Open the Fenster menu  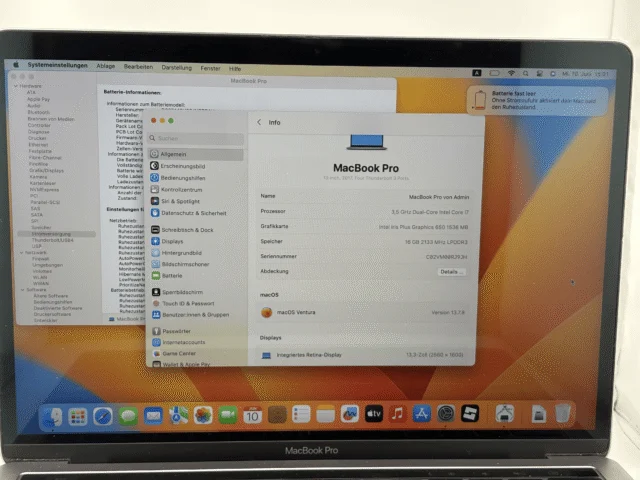(x=210, y=68)
